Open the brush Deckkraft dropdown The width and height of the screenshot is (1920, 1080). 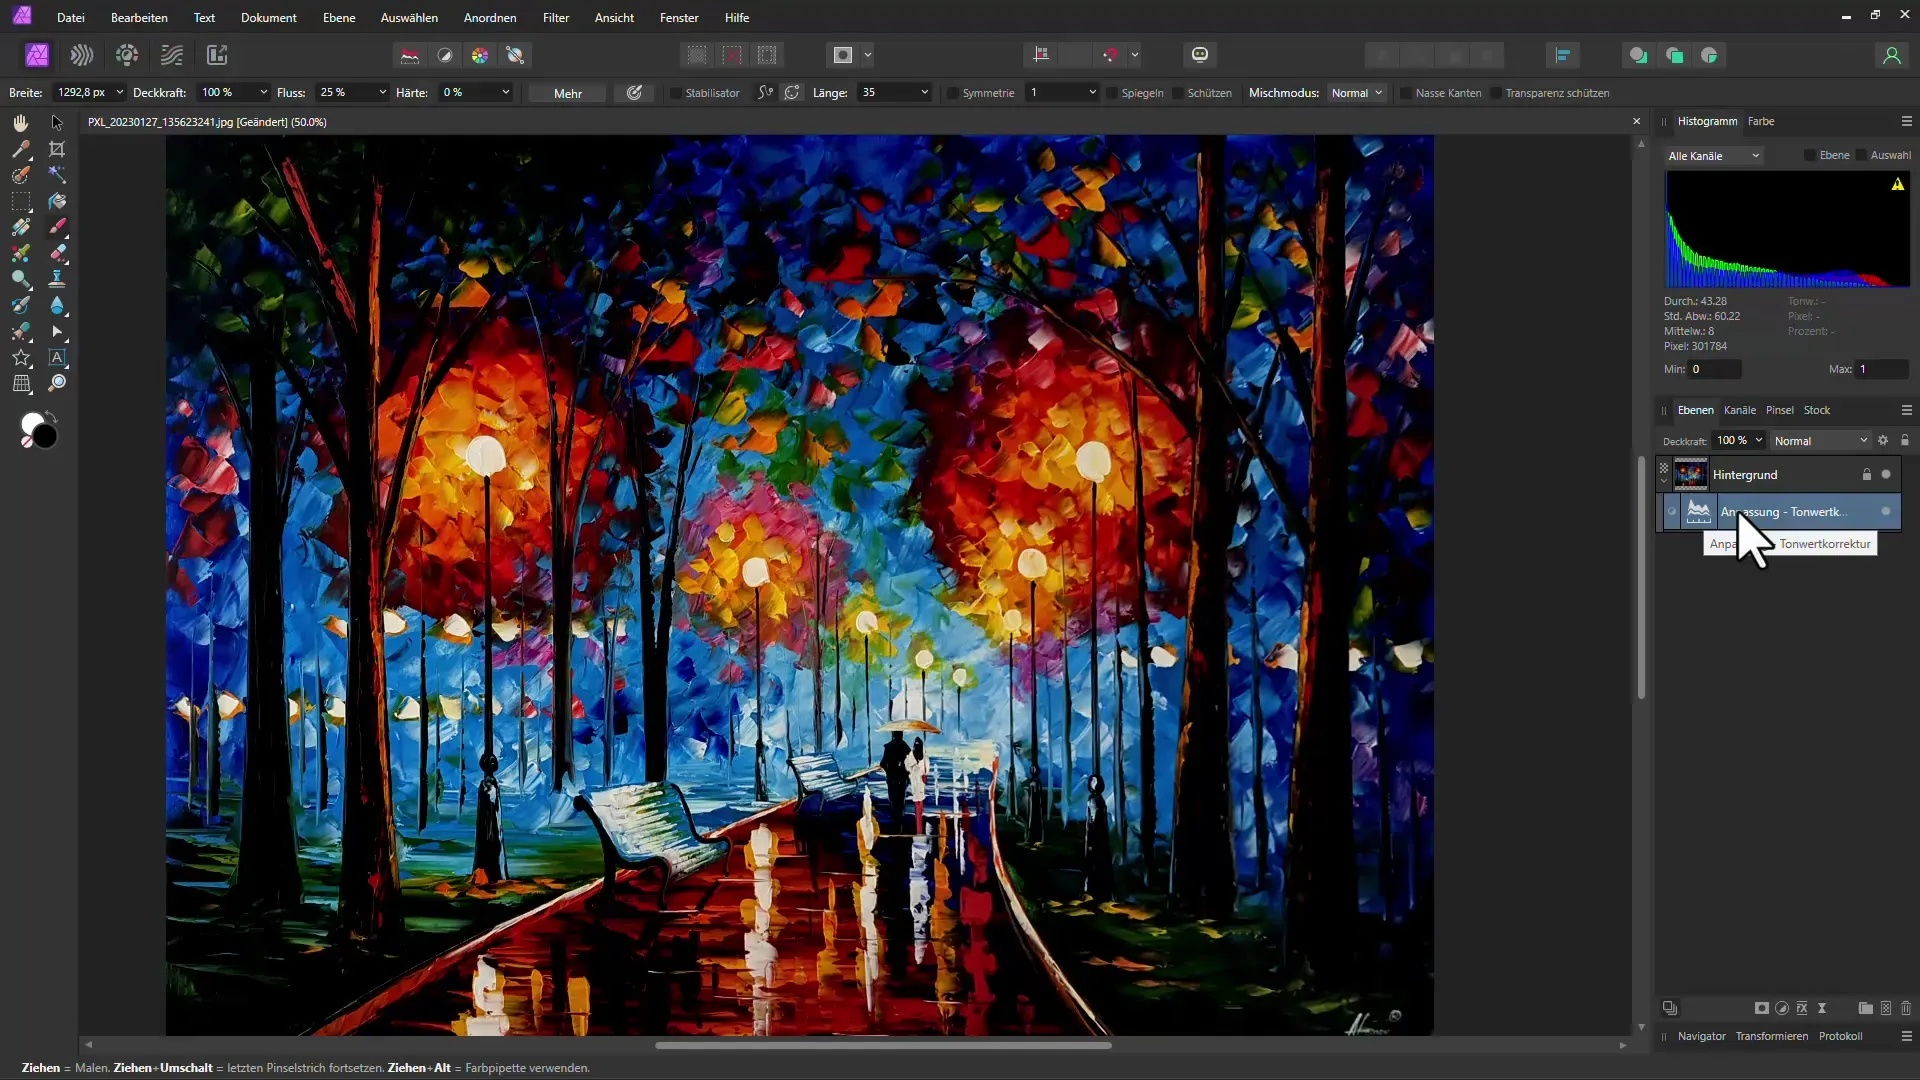pyautogui.click(x=263, y=92)
